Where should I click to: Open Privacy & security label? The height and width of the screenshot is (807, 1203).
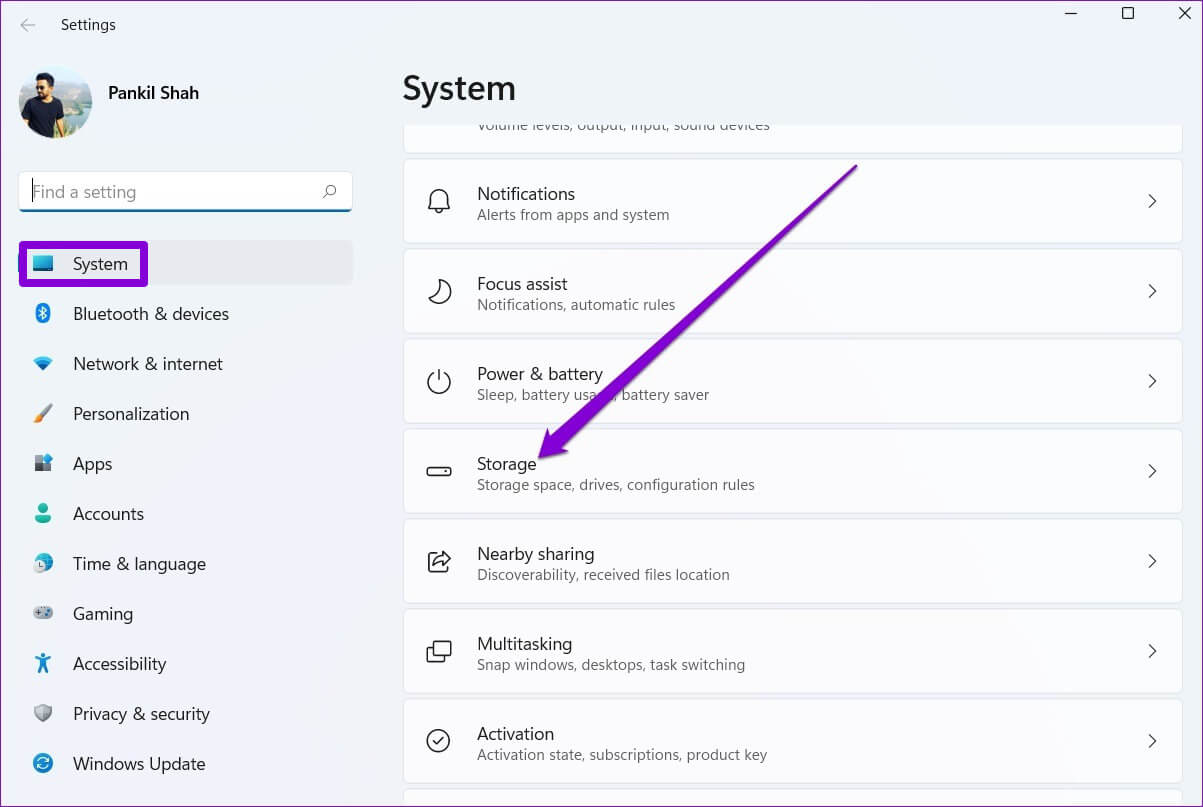pos(141,714)
